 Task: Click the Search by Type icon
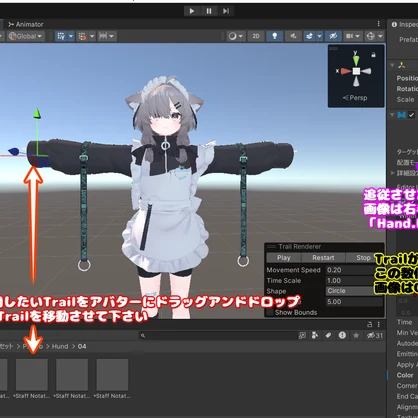pyautogui.click(x=315, y=335)
